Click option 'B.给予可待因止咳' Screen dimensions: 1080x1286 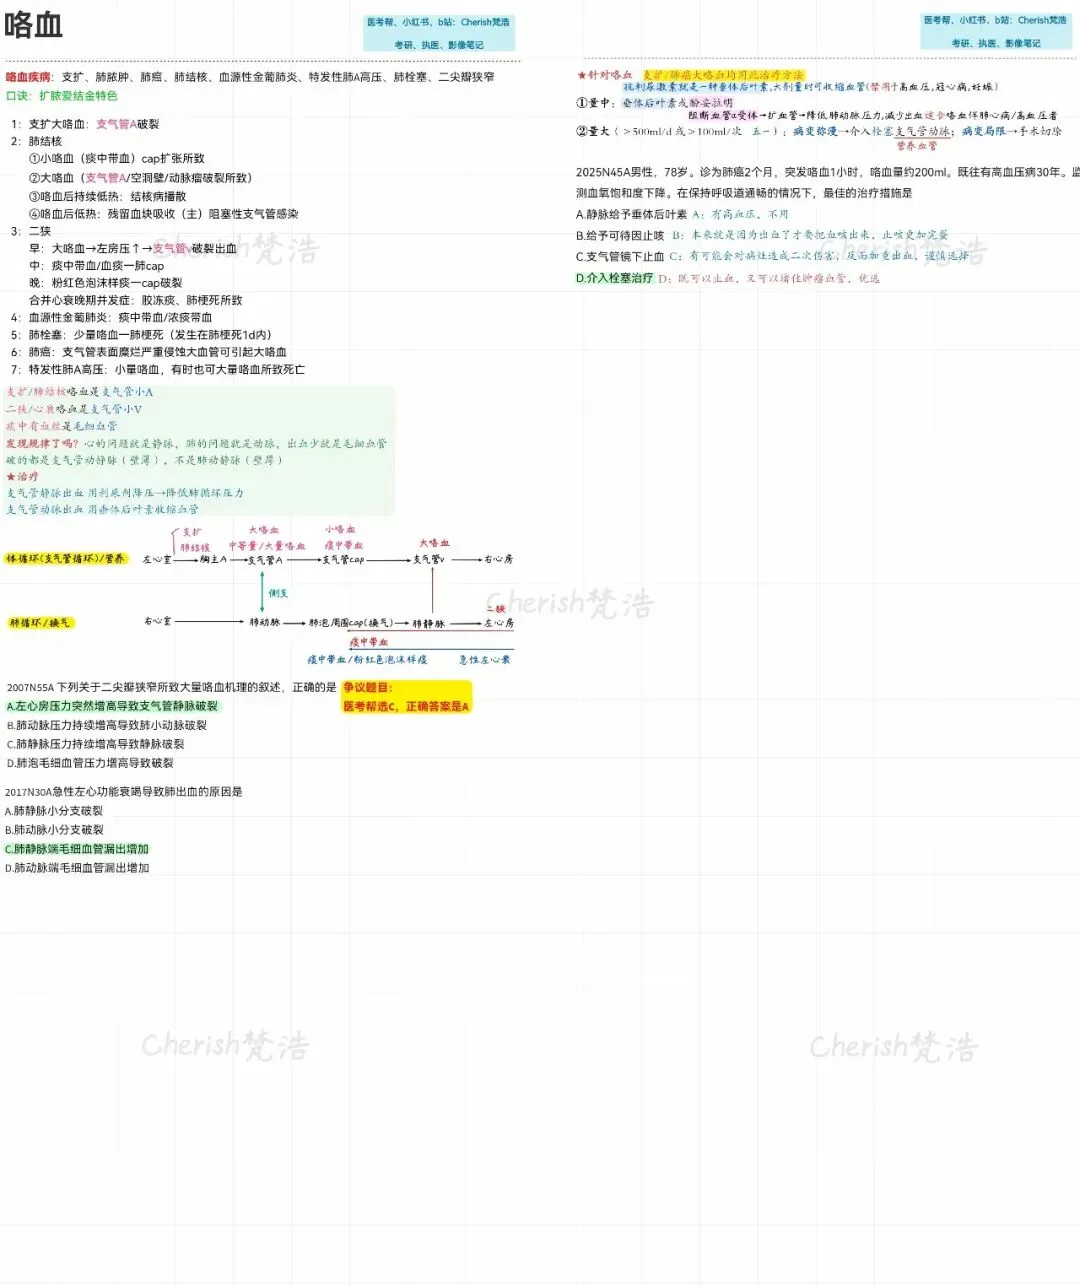(x=620, y=236)
